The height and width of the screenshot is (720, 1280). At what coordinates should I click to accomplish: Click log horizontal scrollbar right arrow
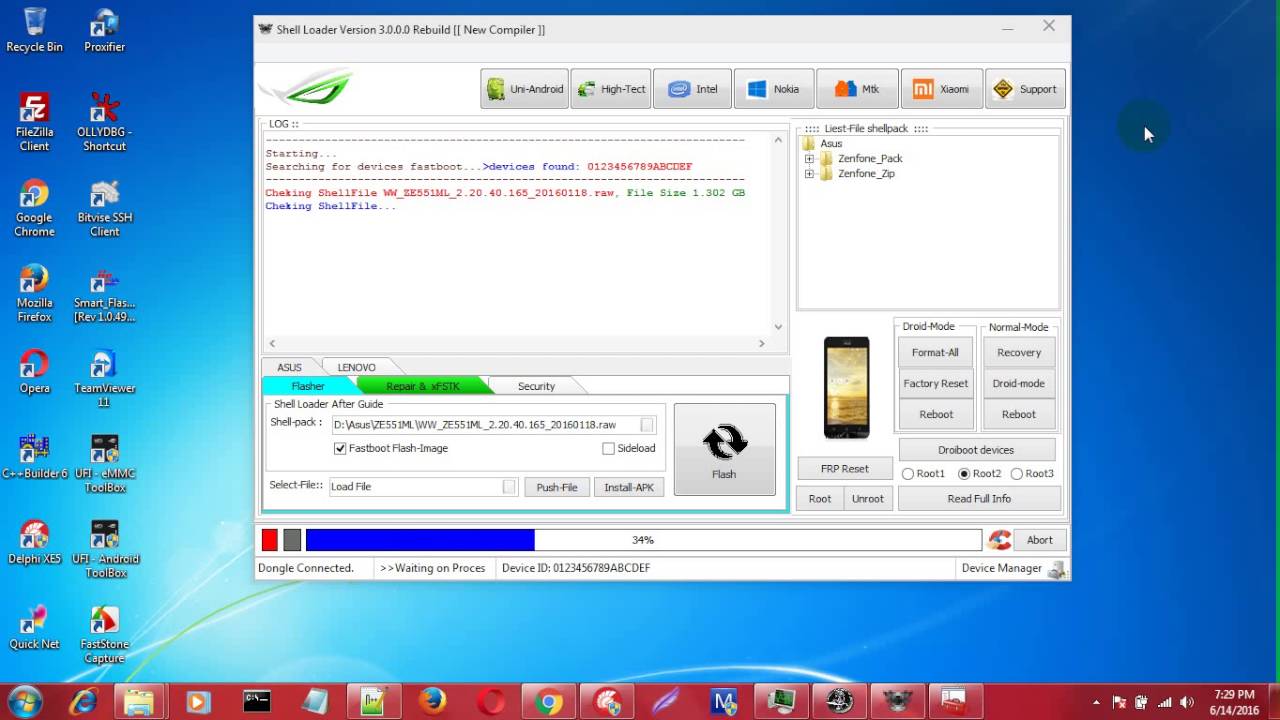click(761, 343)
